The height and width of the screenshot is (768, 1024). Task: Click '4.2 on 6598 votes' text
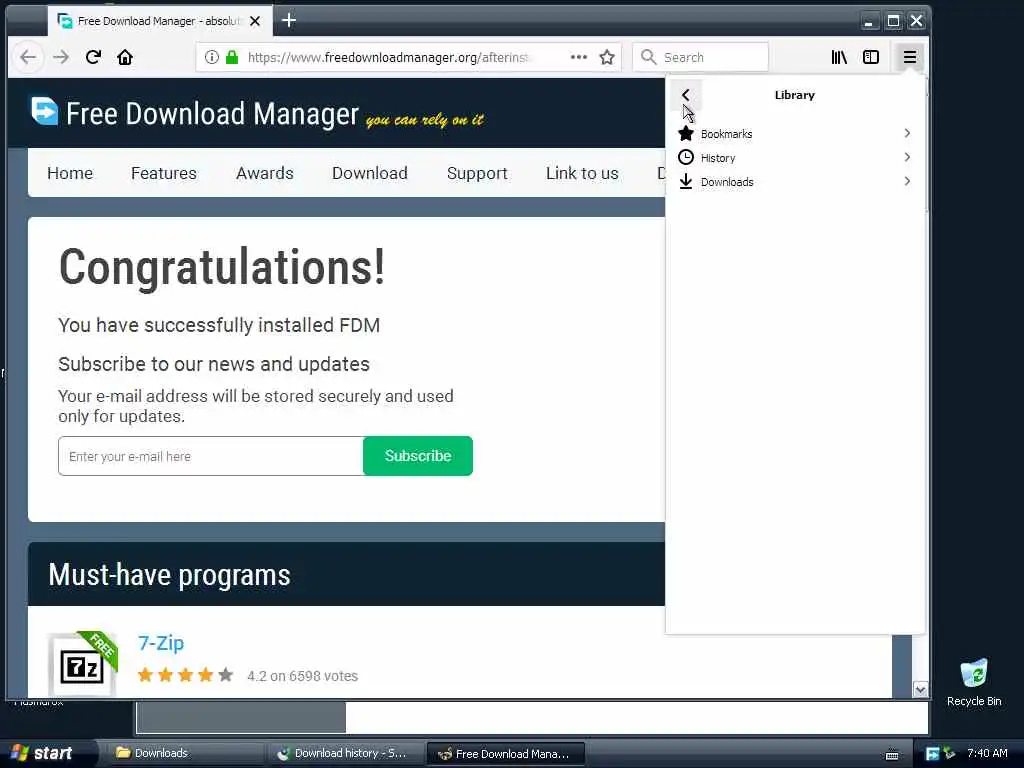[x=302, y=676]
